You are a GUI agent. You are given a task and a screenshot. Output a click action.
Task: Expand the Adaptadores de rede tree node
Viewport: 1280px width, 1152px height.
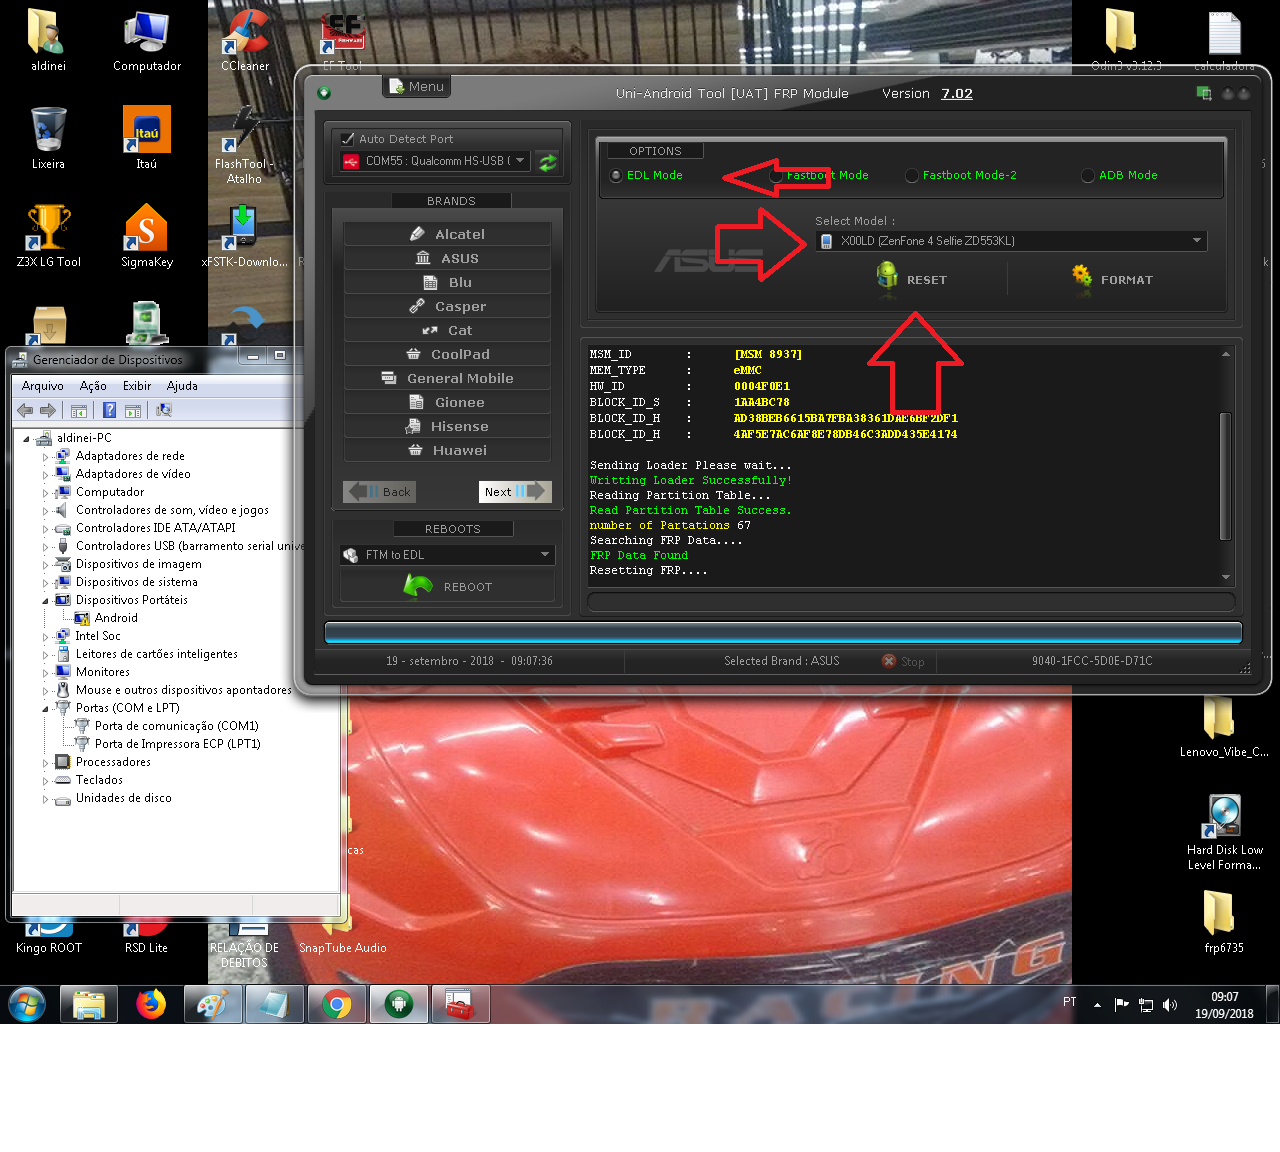[45, 457]
